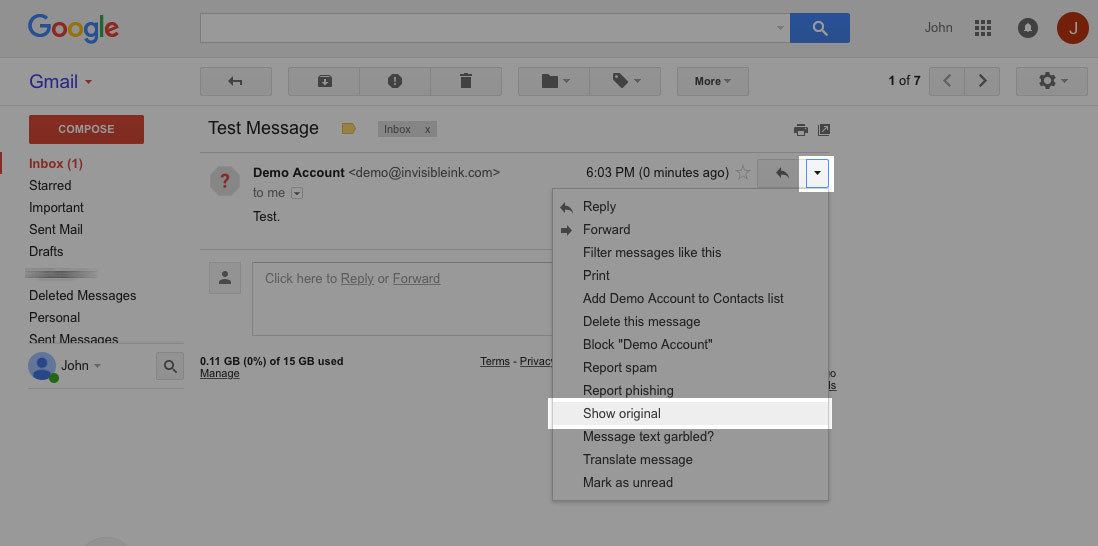
Task: Show details arrow next to 'to me'
Action: coord(297,193)
